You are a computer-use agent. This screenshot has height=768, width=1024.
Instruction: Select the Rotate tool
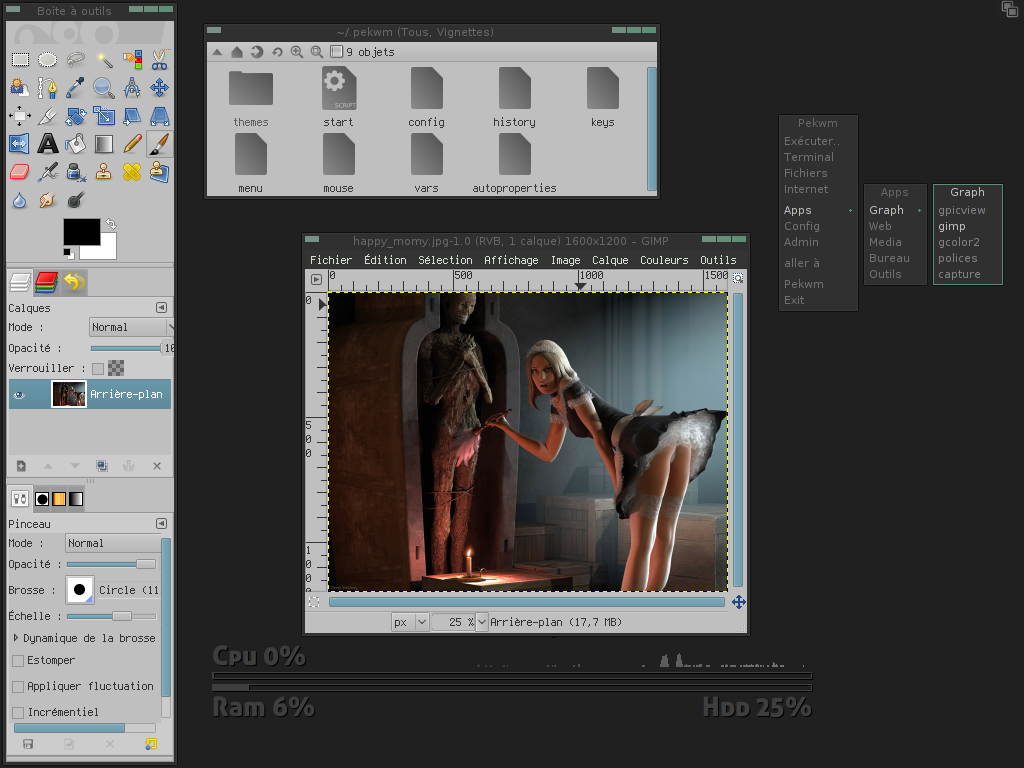click(76, 116)
